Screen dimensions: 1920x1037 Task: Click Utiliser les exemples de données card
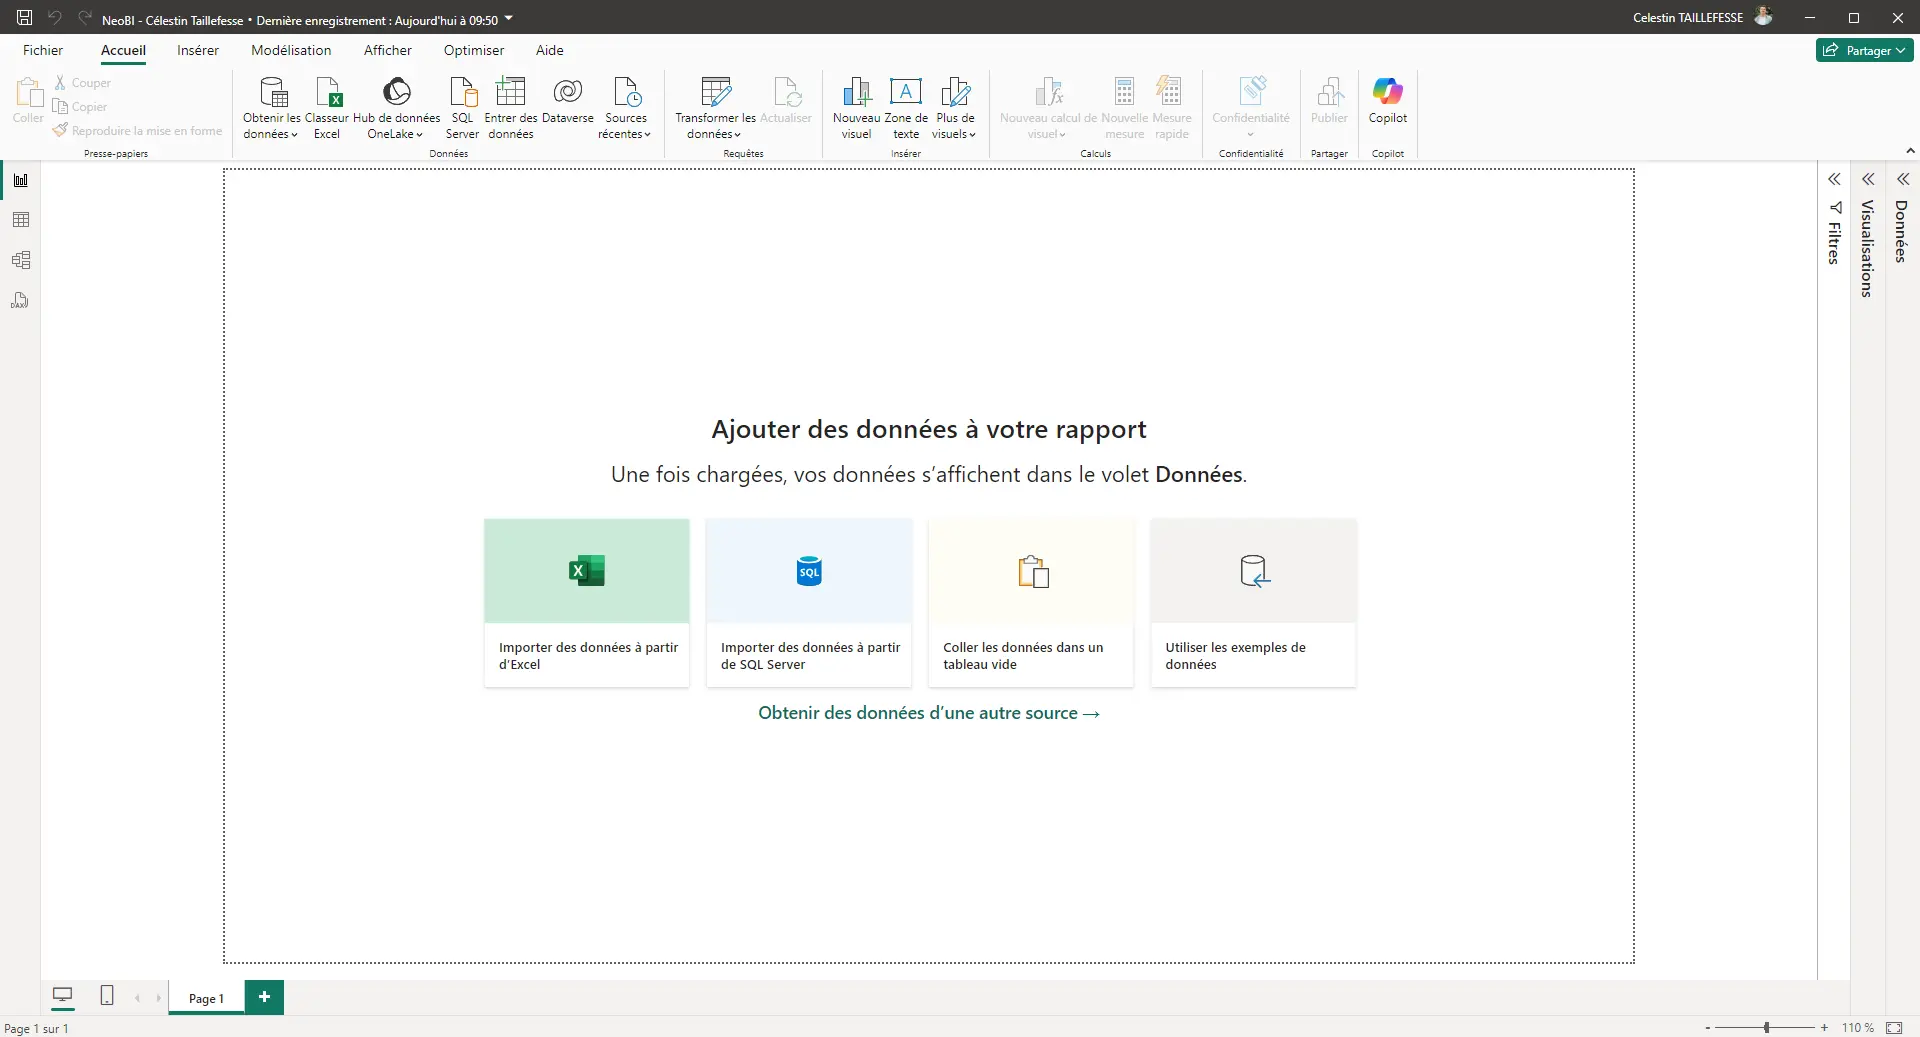pyautogui.click(x=1253, y=602)
